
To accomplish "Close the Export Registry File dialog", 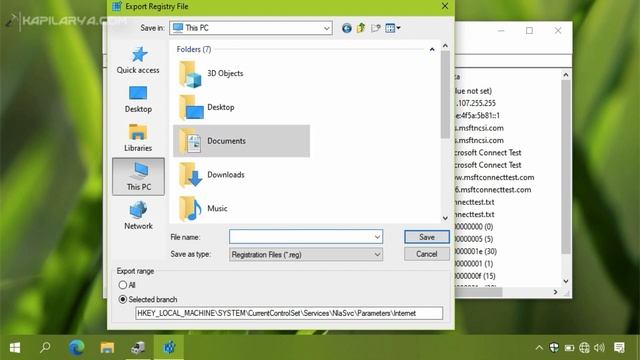I will pyautogui.click(x=445, y=6).
